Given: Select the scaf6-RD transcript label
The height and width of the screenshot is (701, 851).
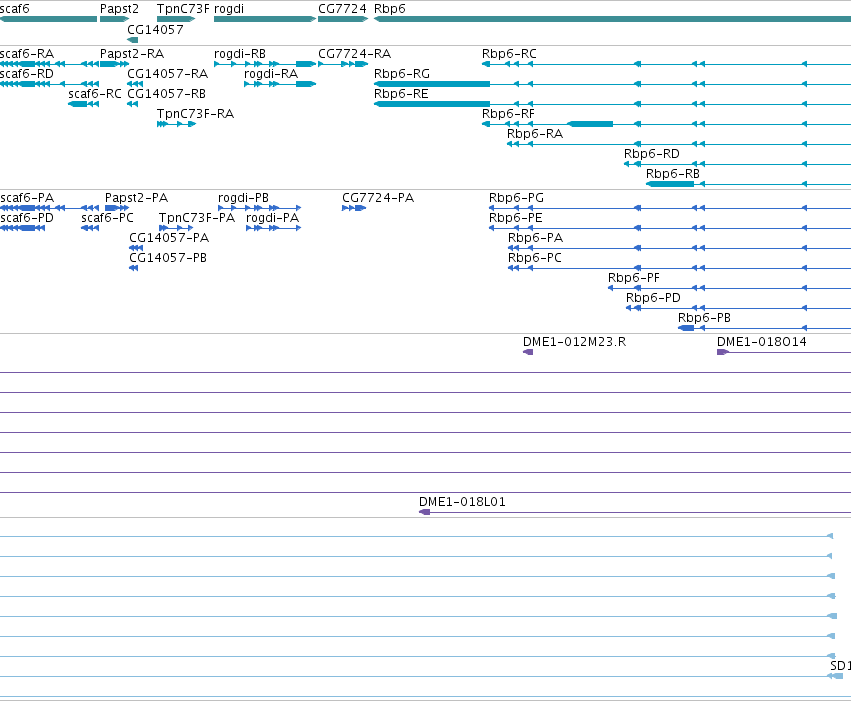Looking at the screenshot, I should coord(27,73).
